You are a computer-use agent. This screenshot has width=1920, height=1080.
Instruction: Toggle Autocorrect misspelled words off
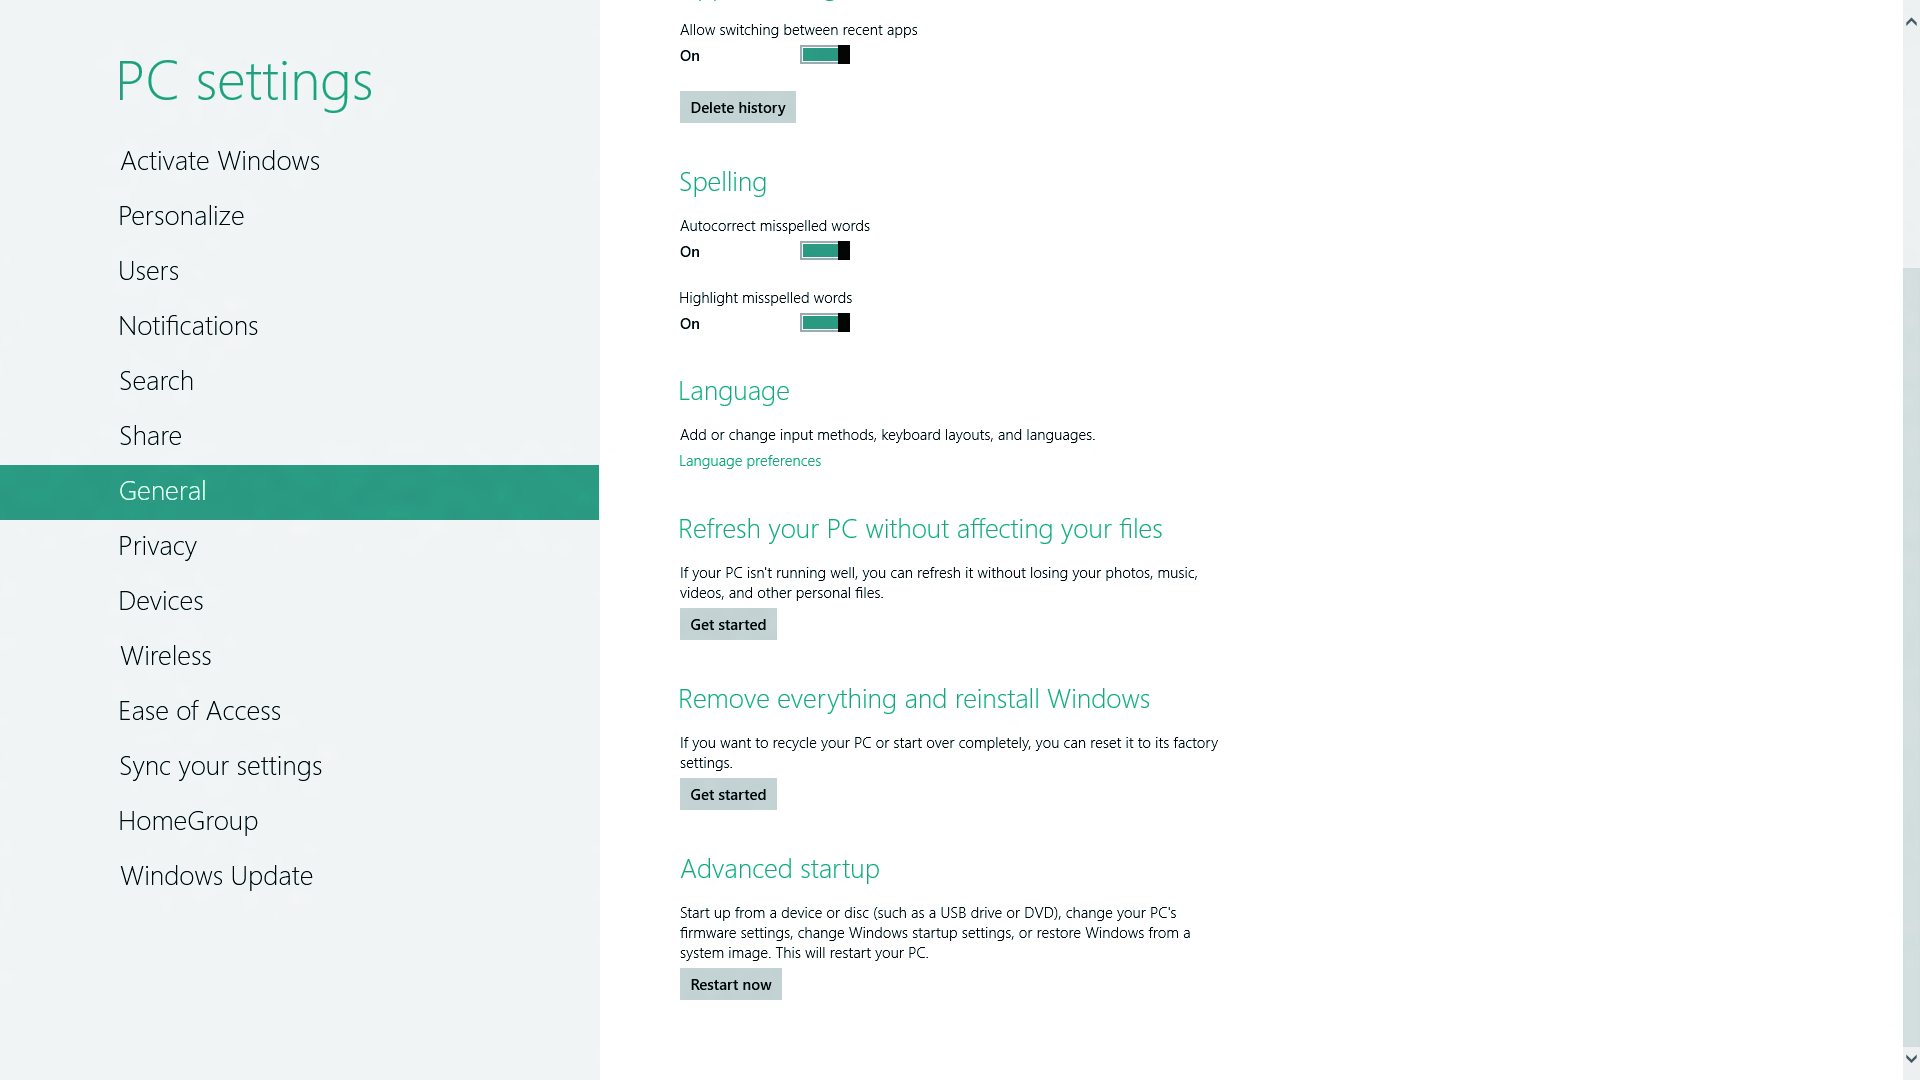pyautogui.click(x=824, y=251)
